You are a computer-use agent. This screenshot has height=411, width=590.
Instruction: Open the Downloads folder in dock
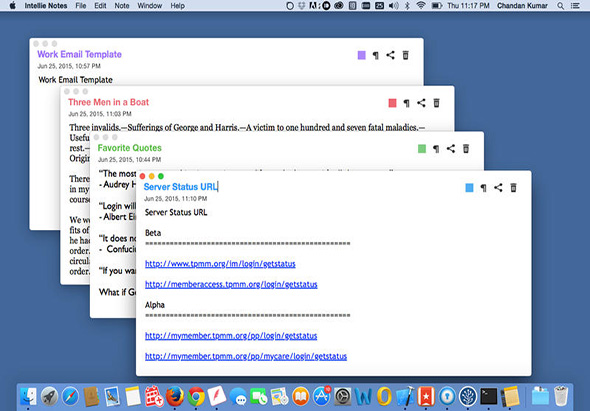(540, 396)
